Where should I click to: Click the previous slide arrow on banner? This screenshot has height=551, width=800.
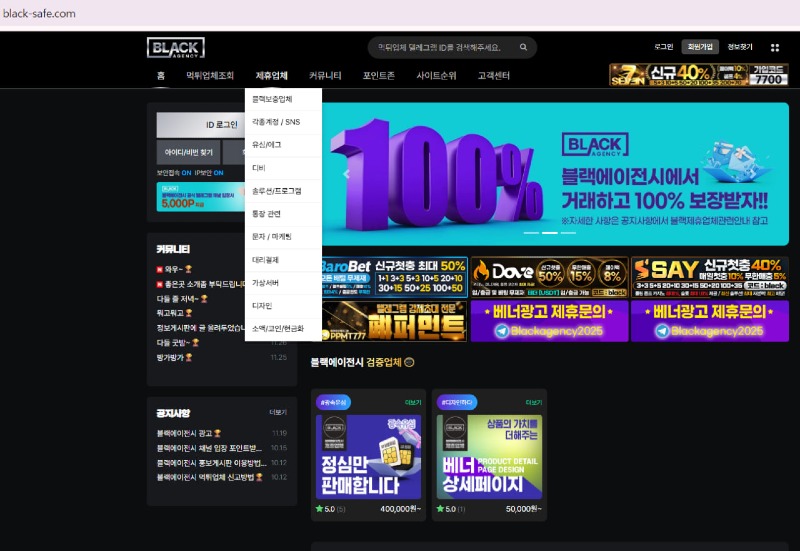(x=346, y=173)
